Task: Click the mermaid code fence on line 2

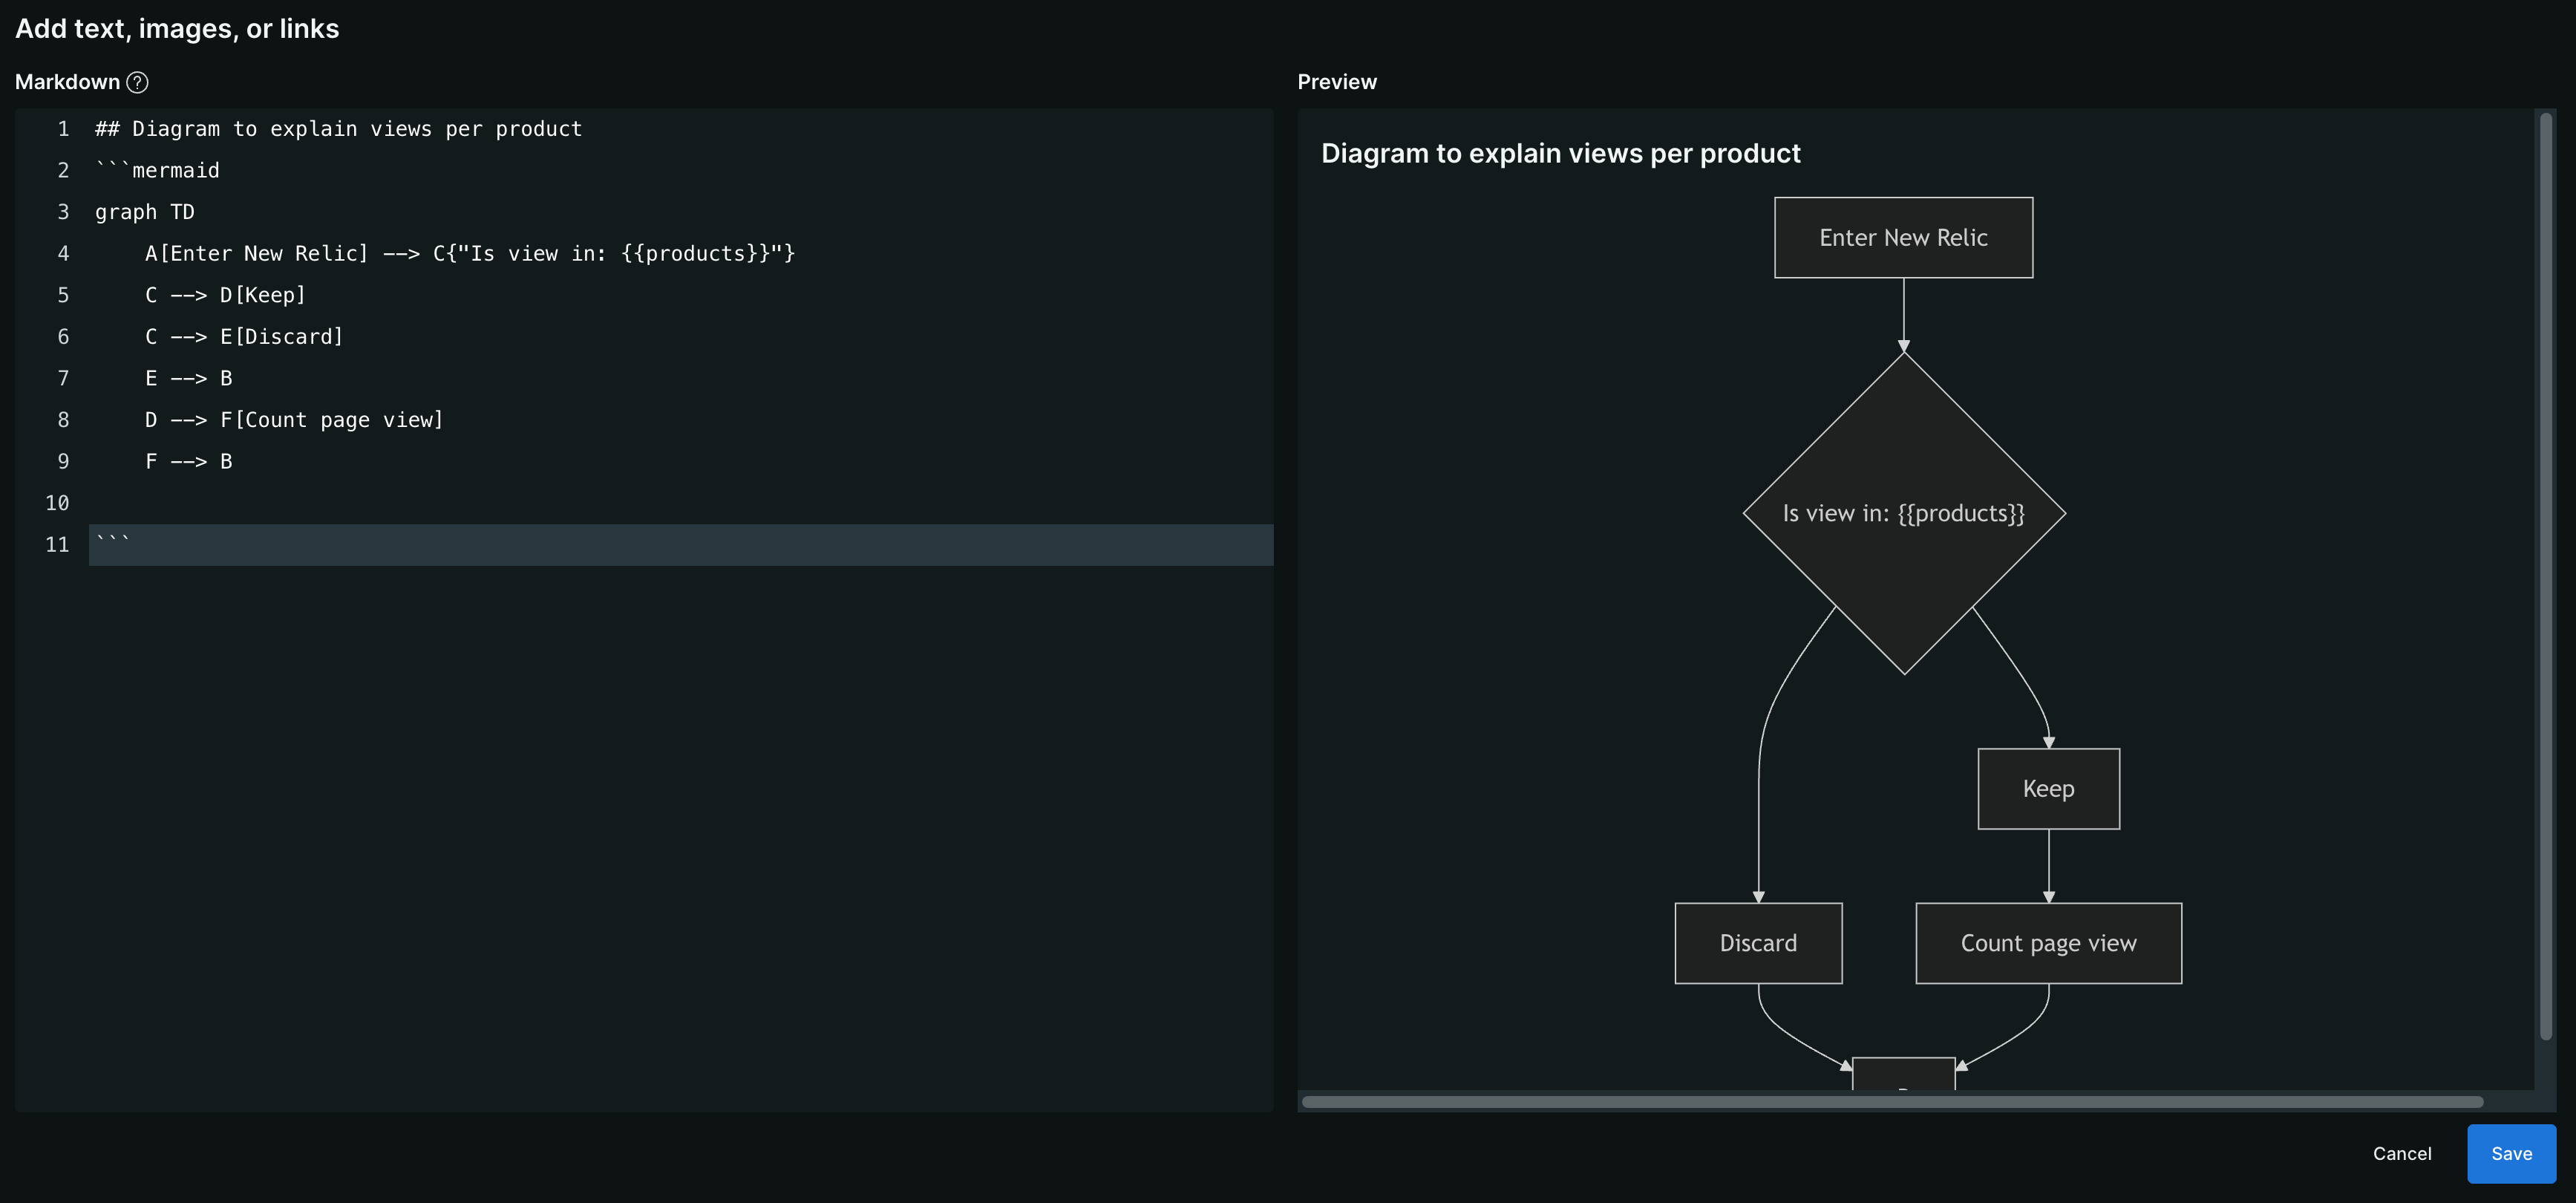Action: click(156, 170)
